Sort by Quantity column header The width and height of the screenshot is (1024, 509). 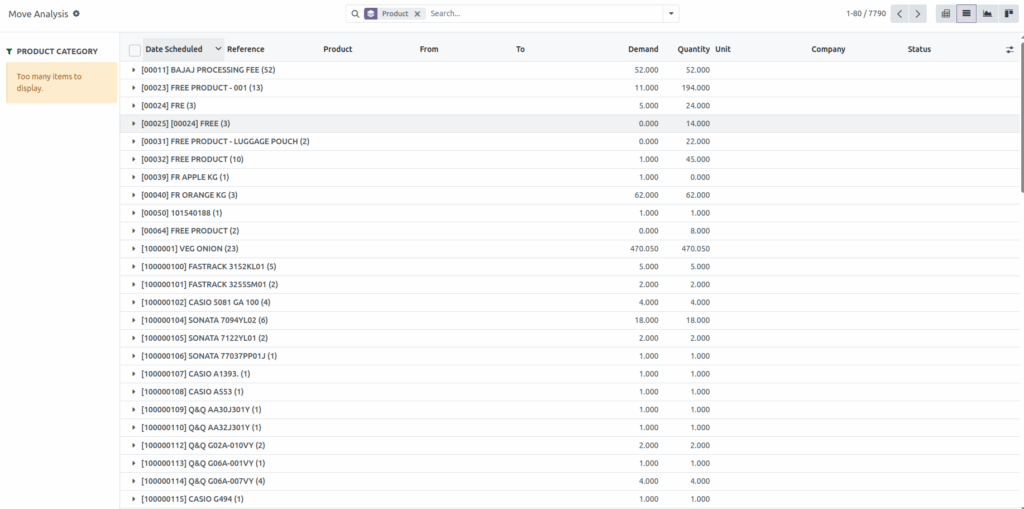pos(694,49)
